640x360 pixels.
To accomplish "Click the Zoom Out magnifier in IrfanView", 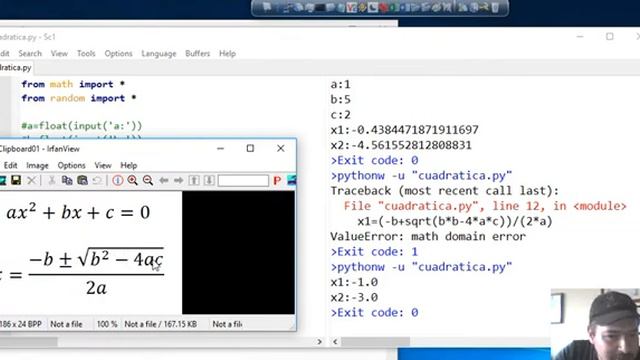I will click(x=148, y=180).
